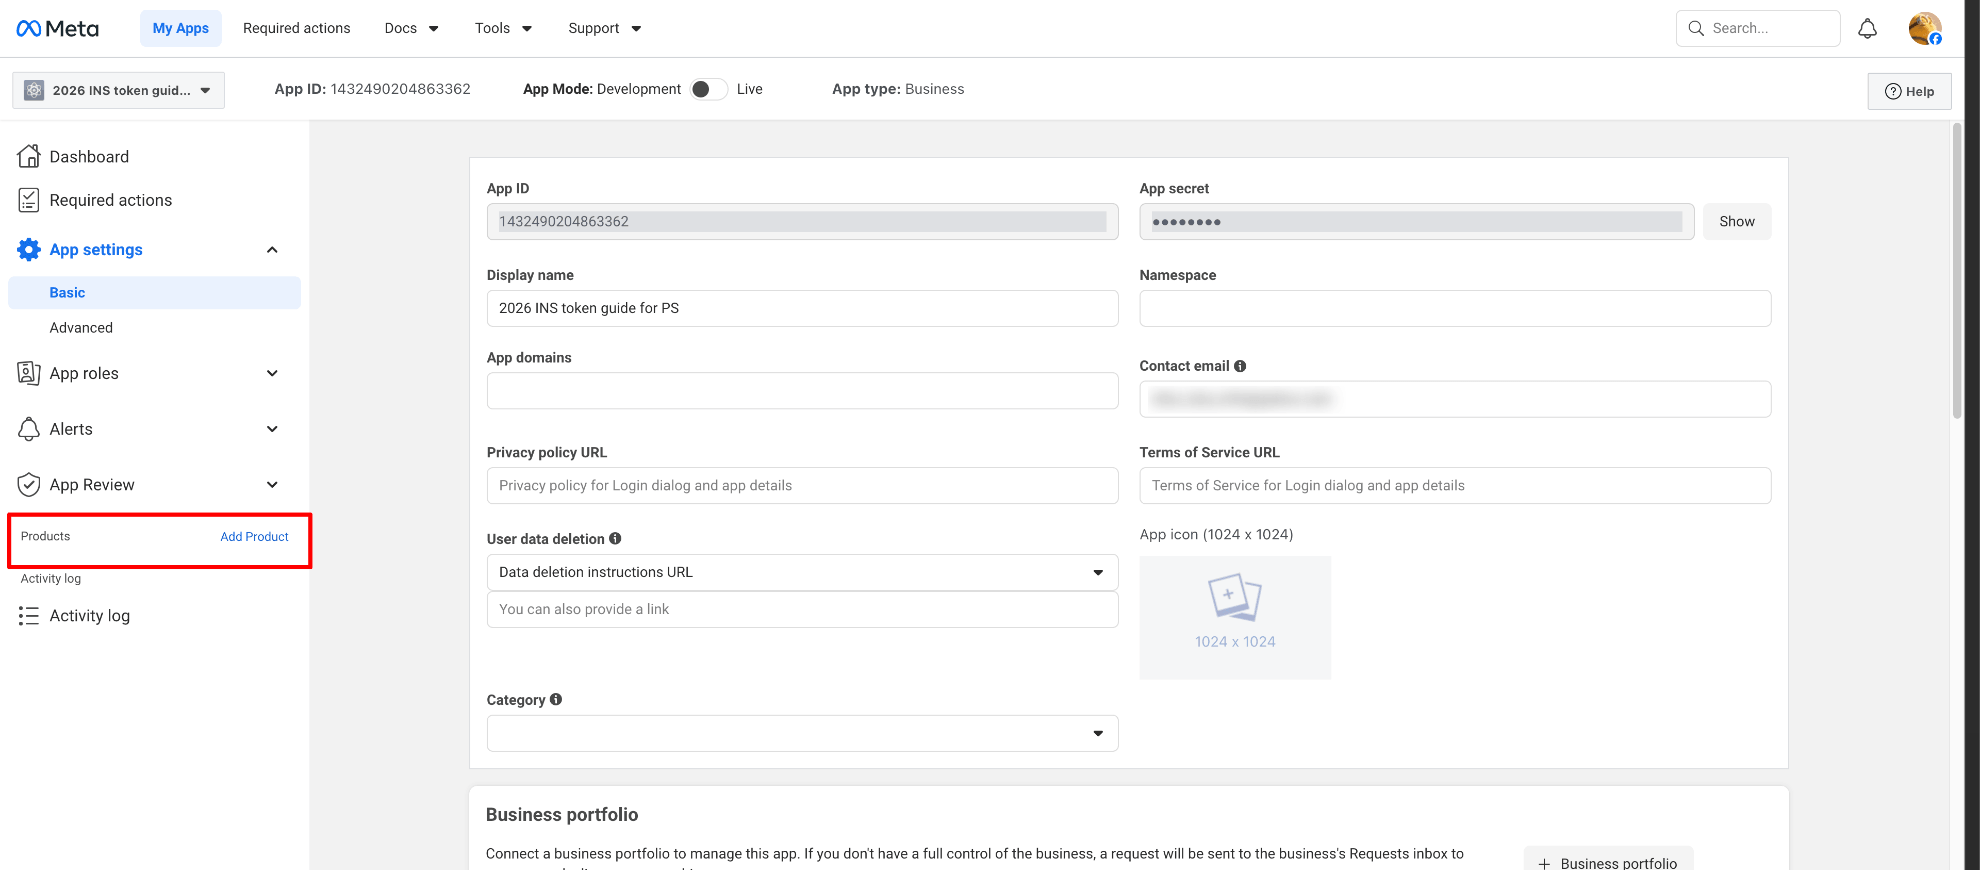Click the Add Product link
Image resolution: width=1980 pixels, height=870 pixels.
tap(254, 537)
